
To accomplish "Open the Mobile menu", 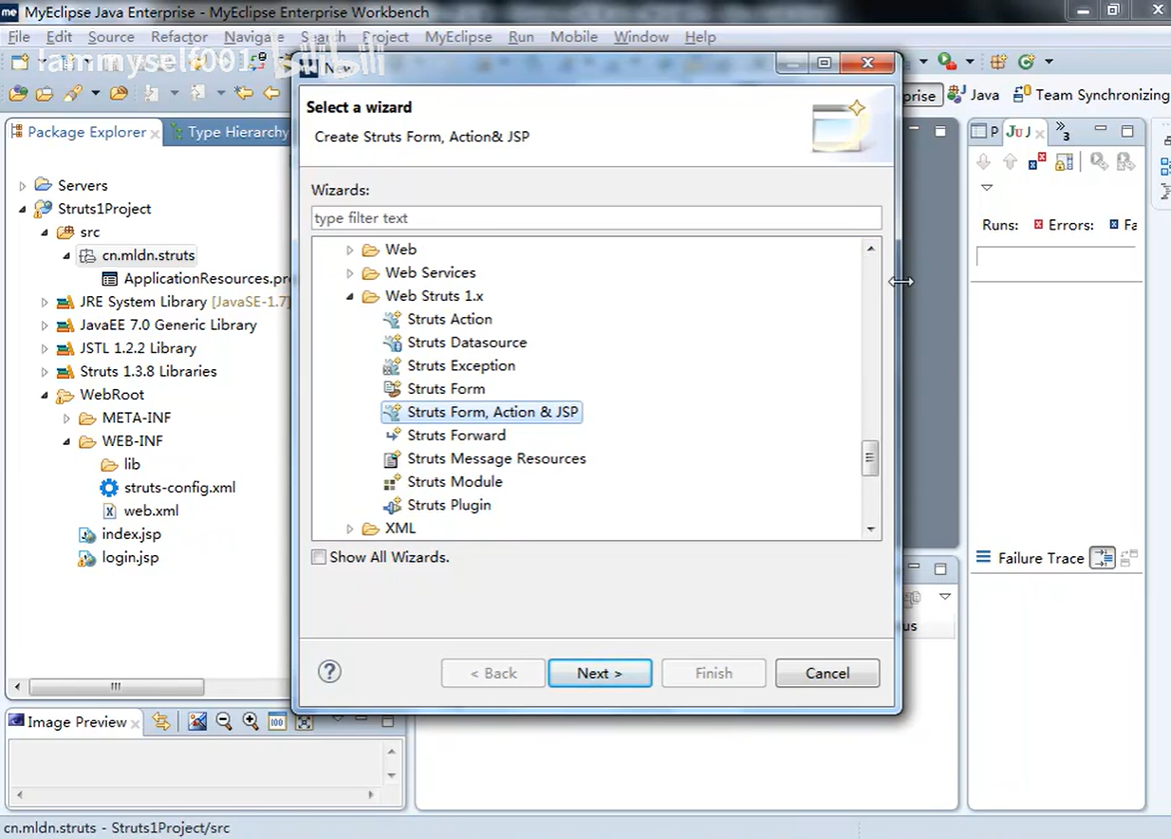I will tap(574, 37).
